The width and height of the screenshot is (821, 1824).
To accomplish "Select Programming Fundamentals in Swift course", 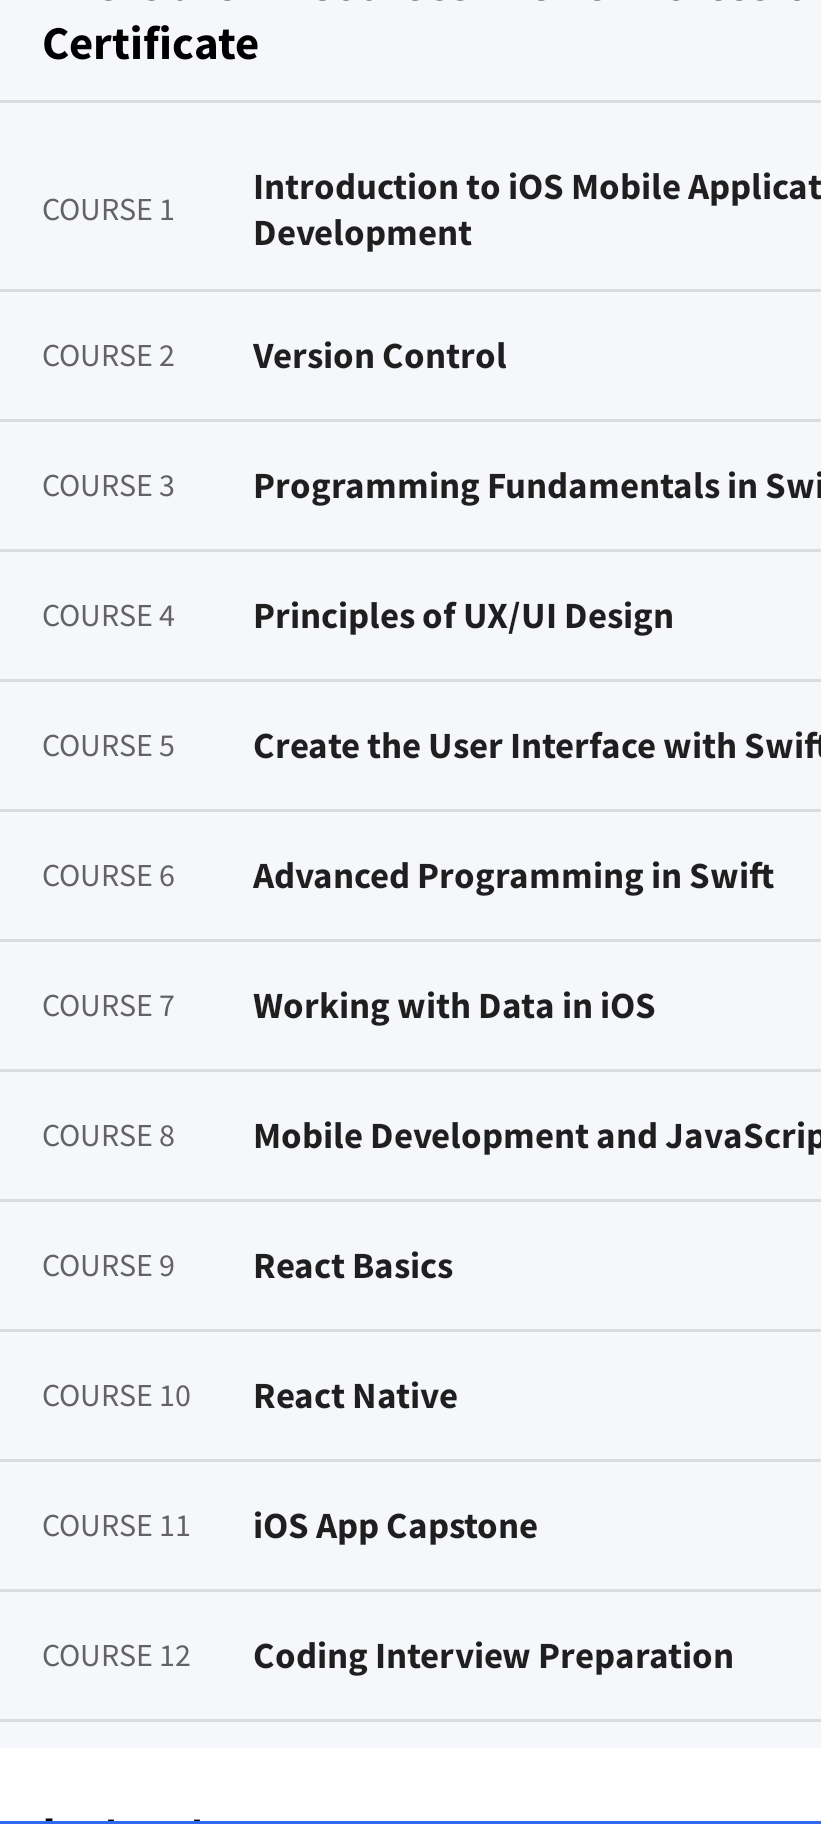I will coord(536,486).
